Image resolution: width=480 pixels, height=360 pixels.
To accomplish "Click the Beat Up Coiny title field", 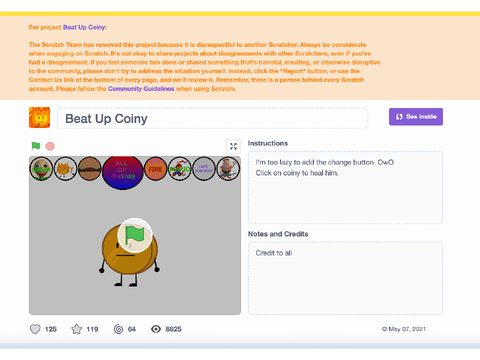I will (212, 118).
